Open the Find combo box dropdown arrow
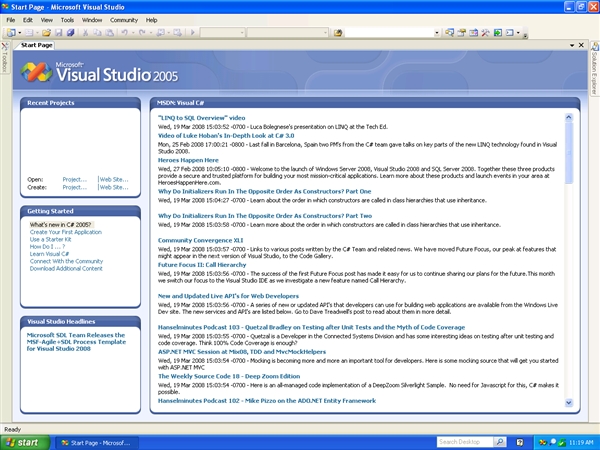This screenshot has width=600, height=450. [x=437, y=33]
